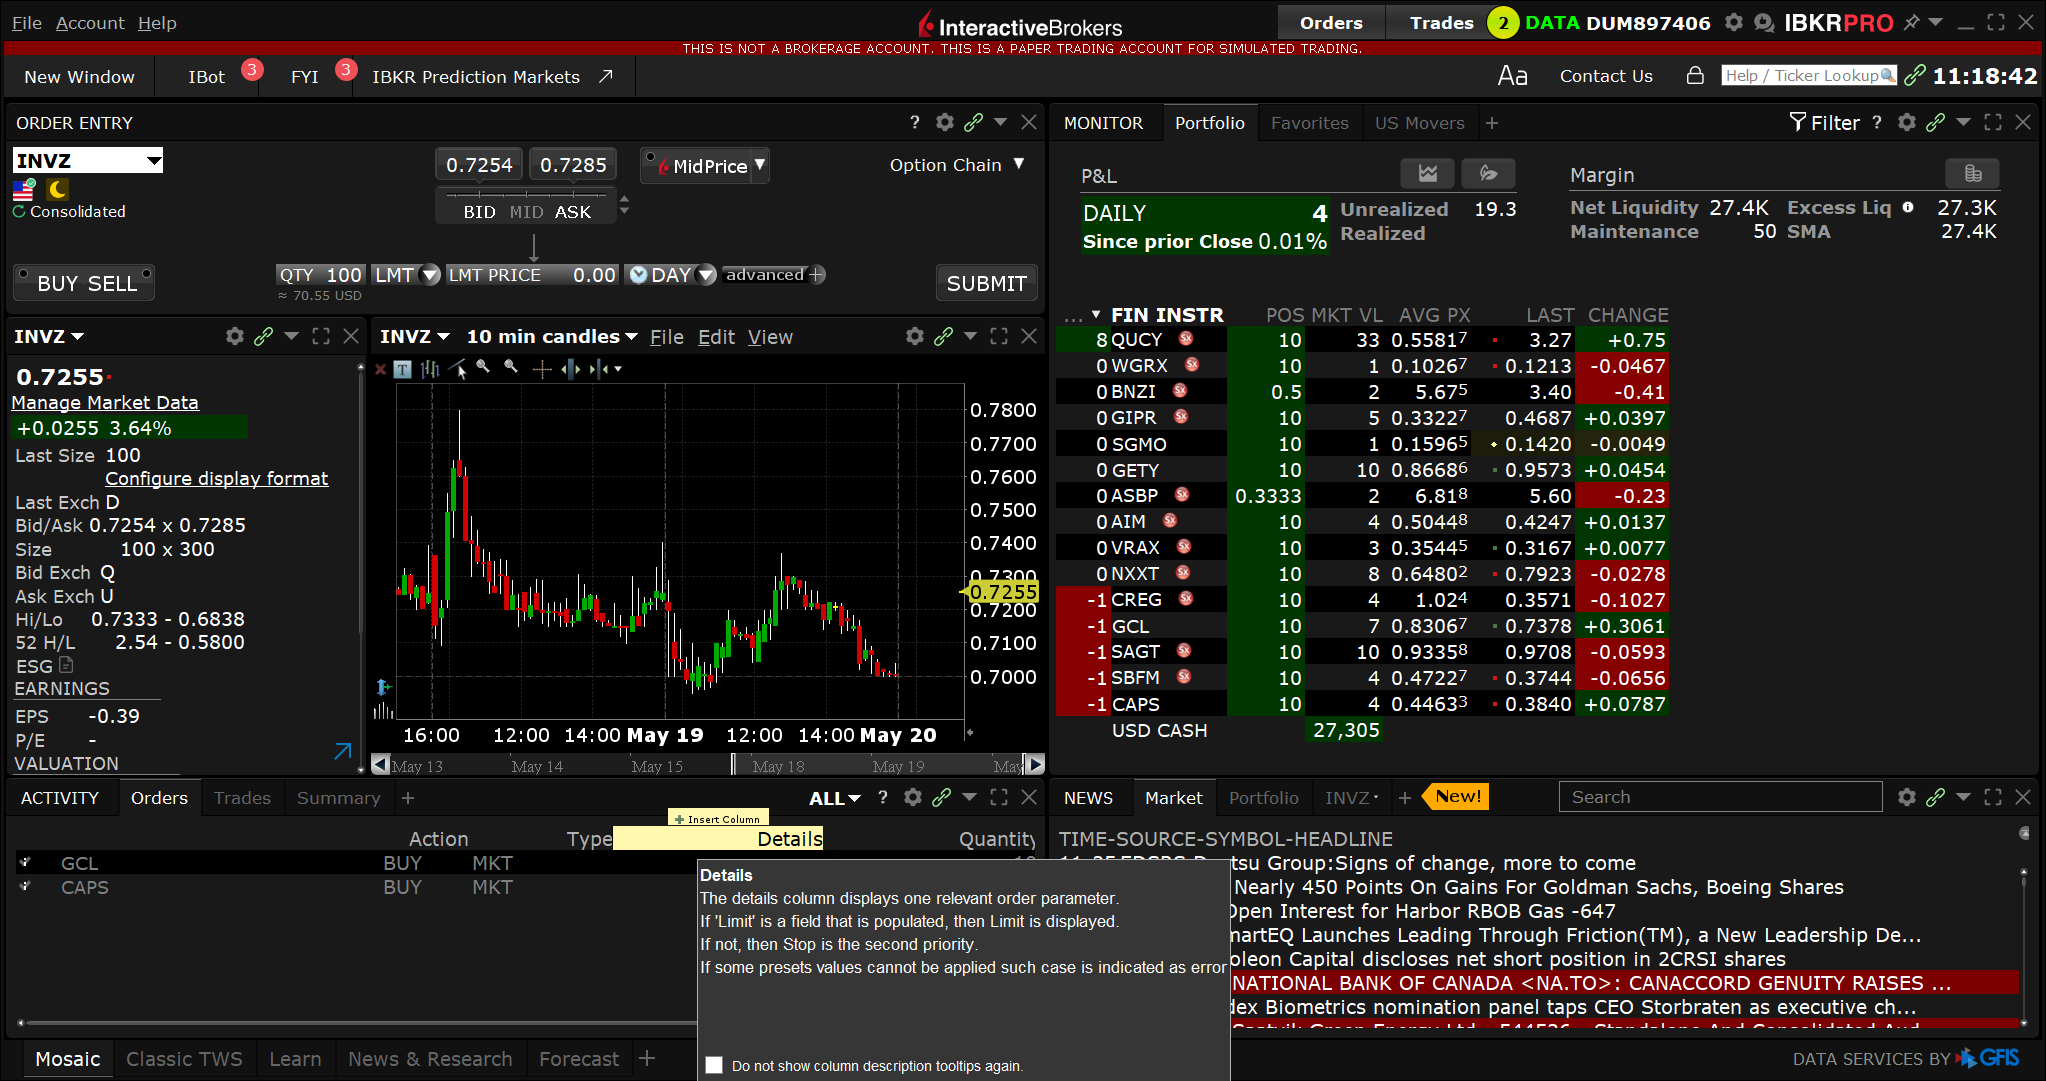The height and width of the screenshot is (1081, 2046).
Task: Select the trendline drawing tool
Action: [458, 369]
